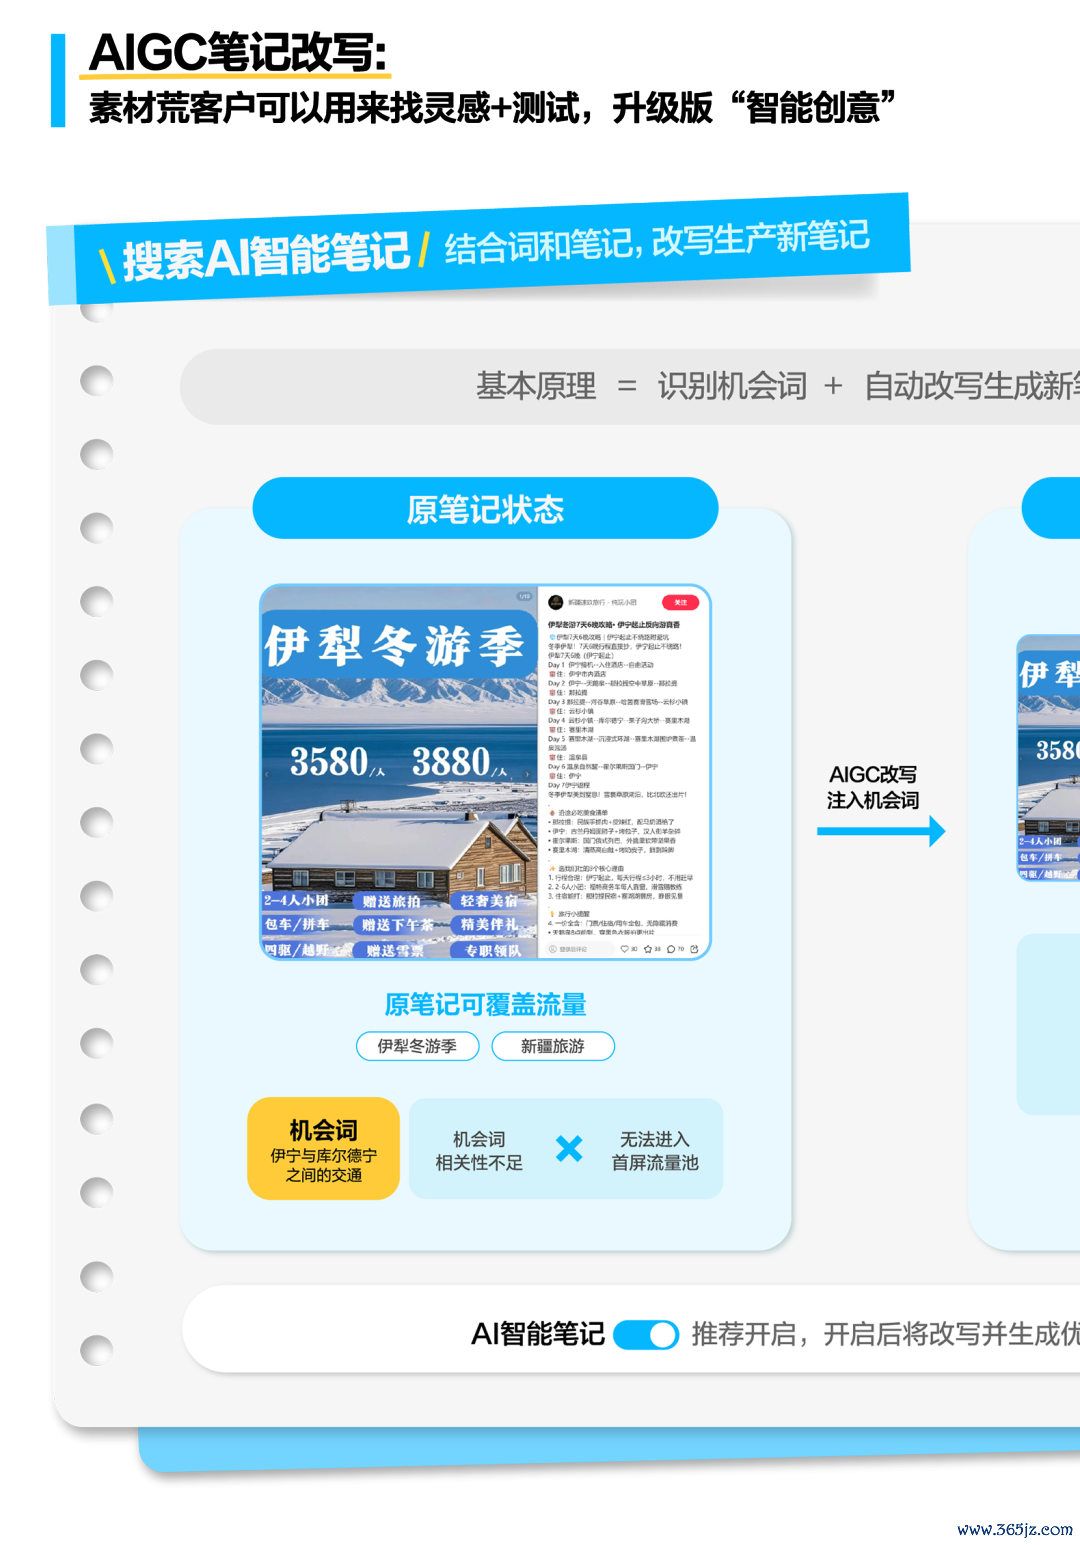
Task: Click the blue X mark icon
Action: (x=569, y=1149)
